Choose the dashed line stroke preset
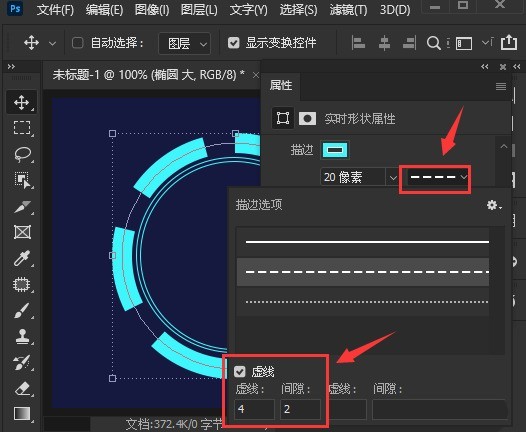Screen dimensions: 526x432 pyautogui.click(x=363, y=272)
